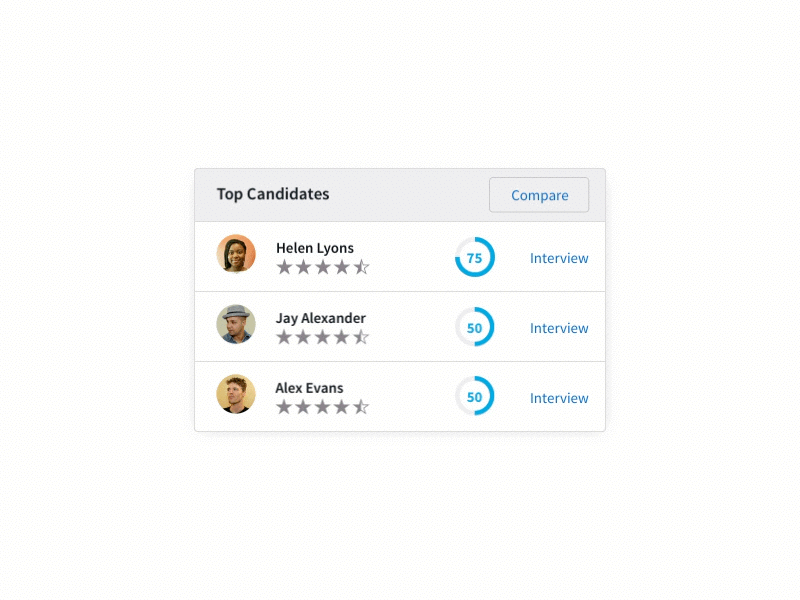Viewport: 800px width, 600px height.
Task: Click Alex Evans profile photo
Action: point(236,396)
